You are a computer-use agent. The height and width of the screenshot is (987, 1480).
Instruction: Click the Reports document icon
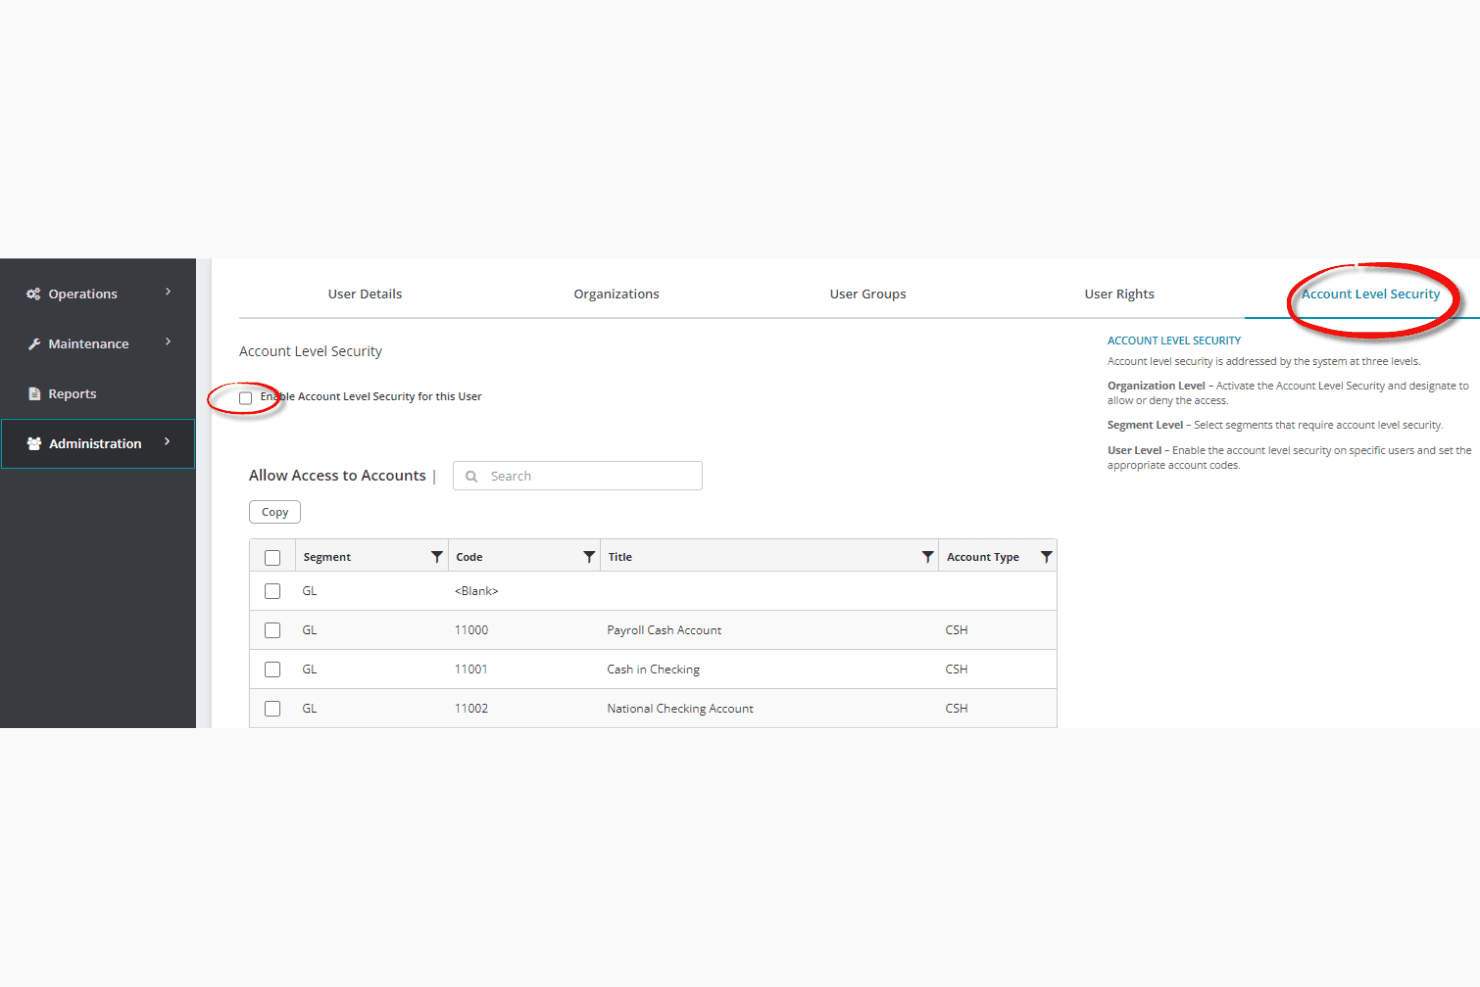tap(34, 394)
